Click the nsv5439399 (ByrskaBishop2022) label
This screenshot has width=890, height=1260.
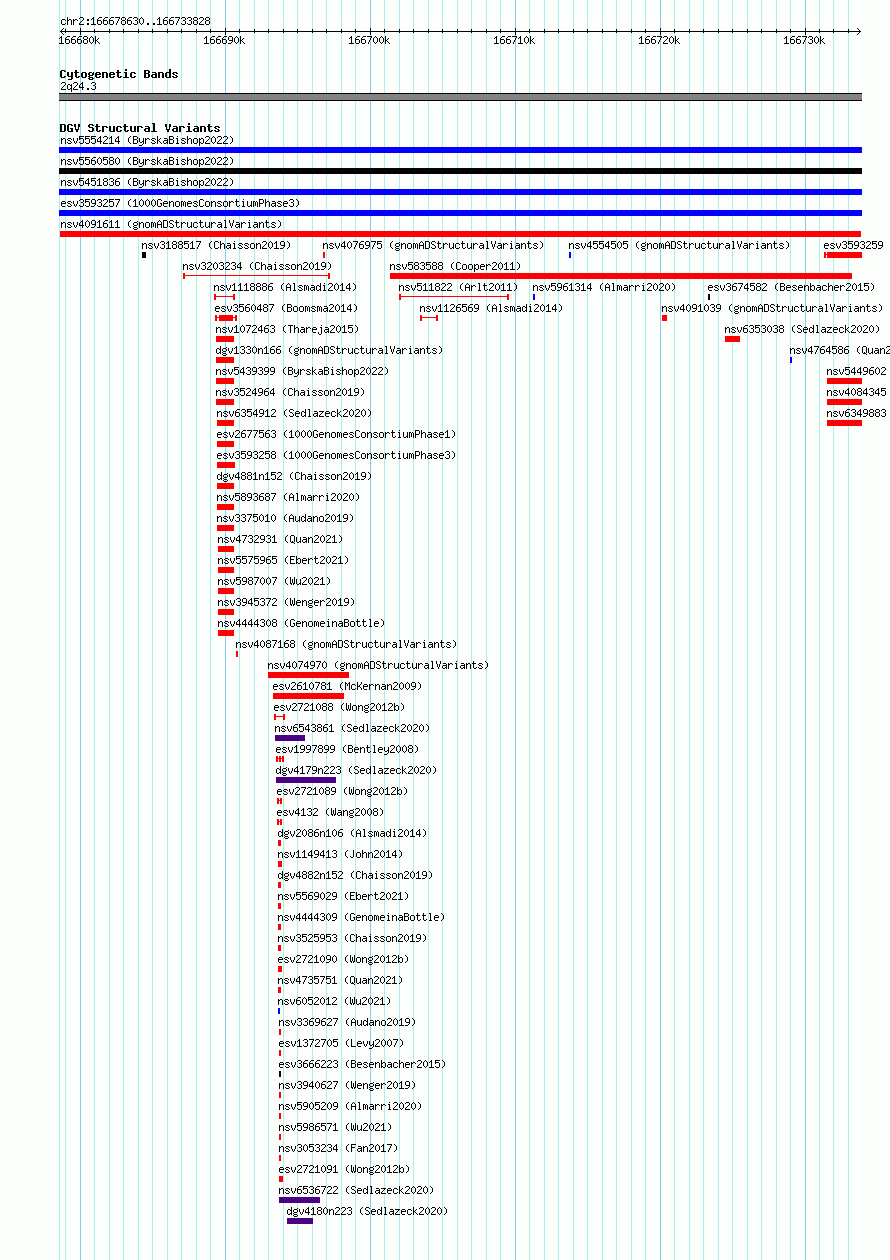(x=303, y=371)
